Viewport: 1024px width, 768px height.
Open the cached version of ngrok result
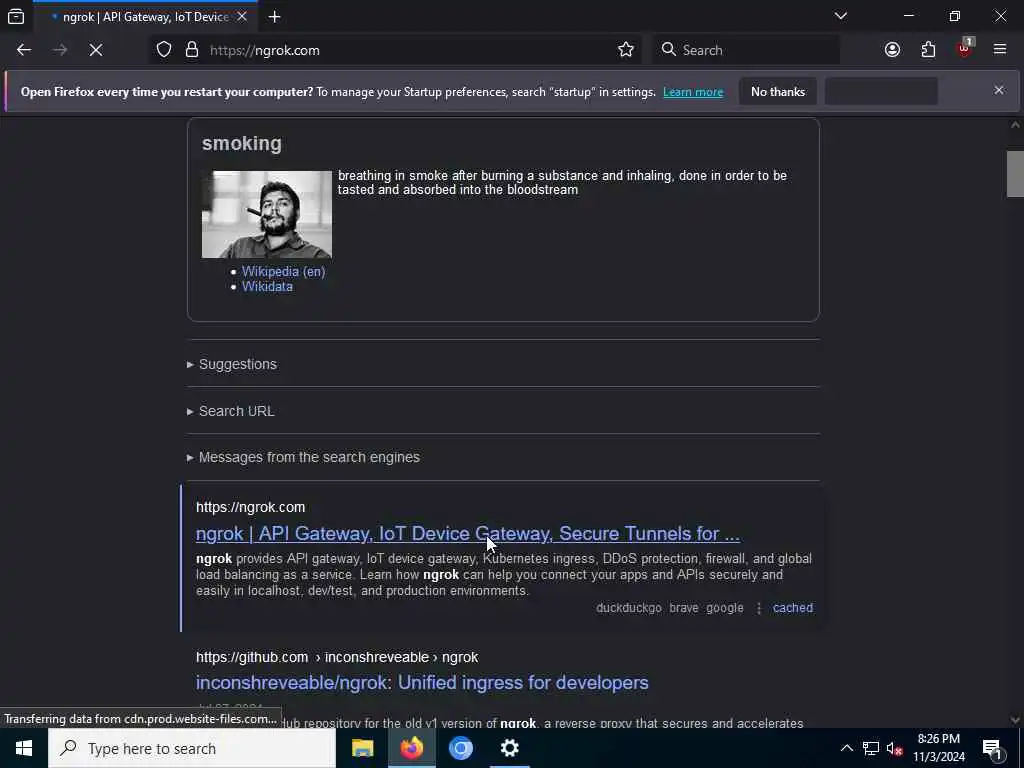click(793, 608)
